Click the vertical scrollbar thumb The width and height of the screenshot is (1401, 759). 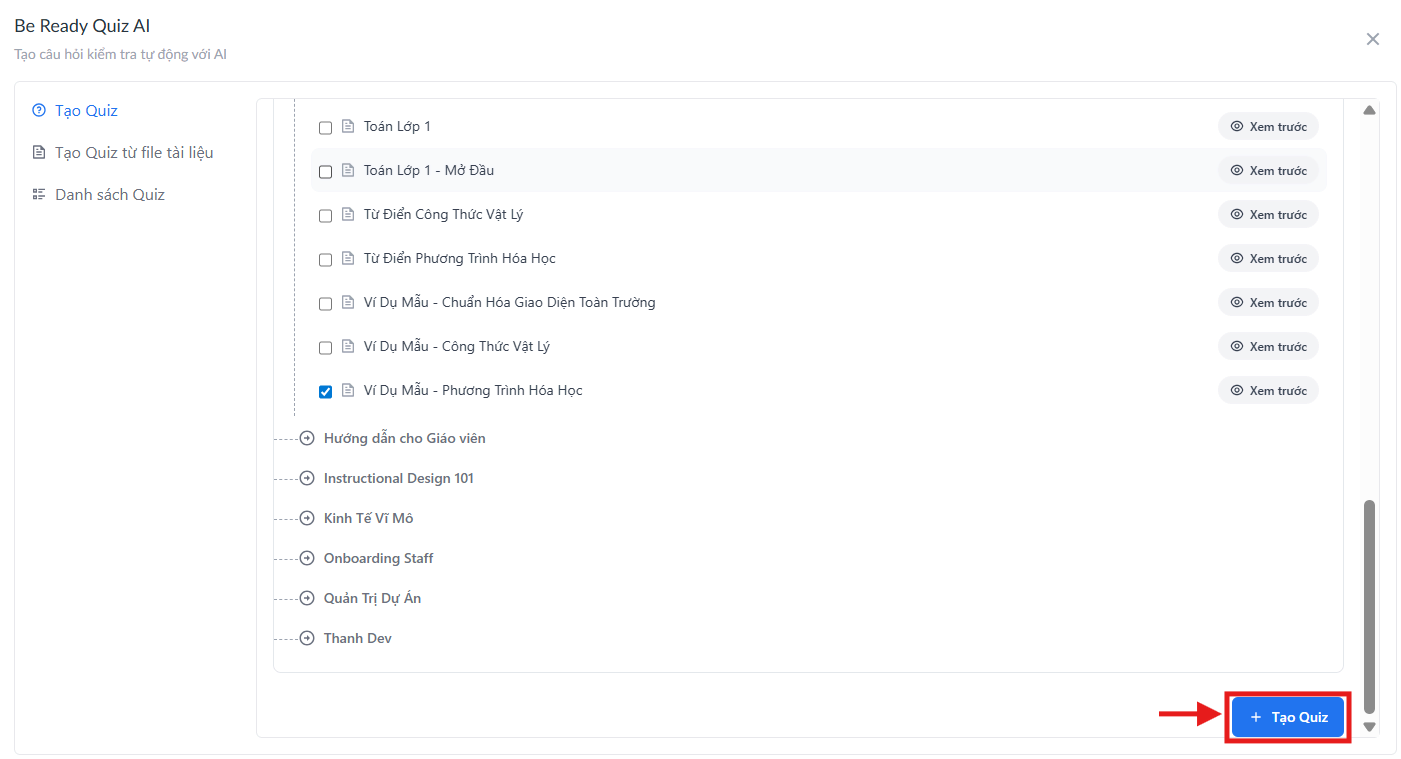pyautogui.click(x=1370, y=606)
